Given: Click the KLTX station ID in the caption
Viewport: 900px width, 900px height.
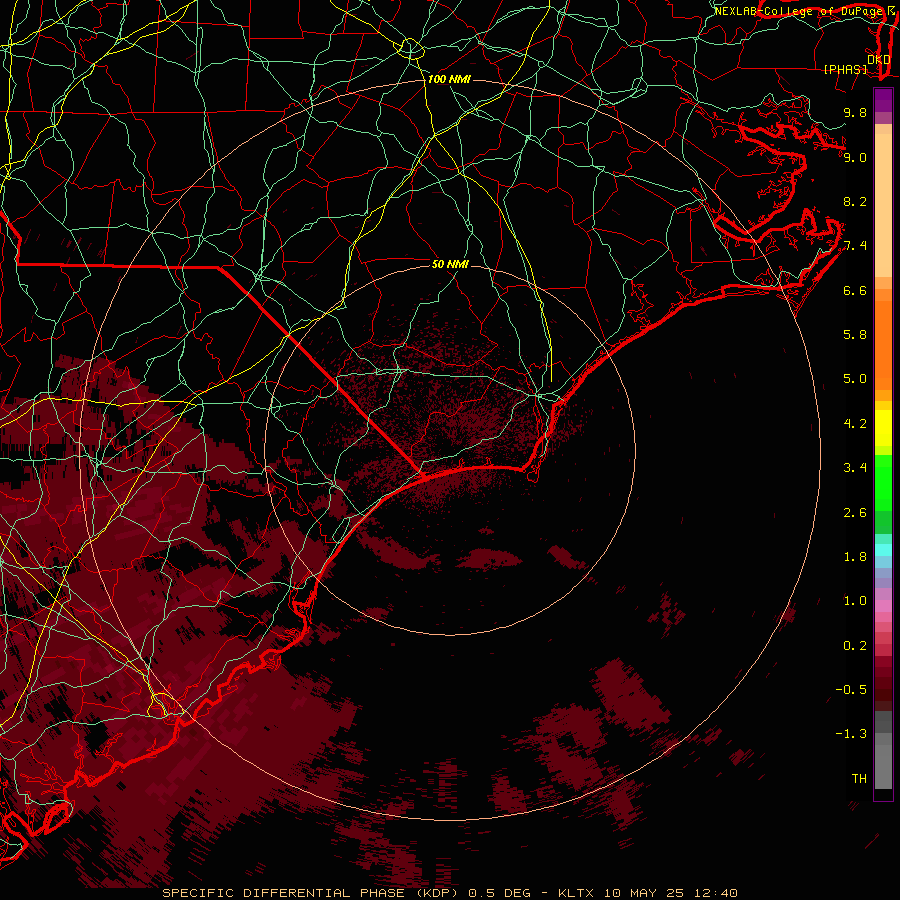Looking at the screenshot, I should coord(577,893).
